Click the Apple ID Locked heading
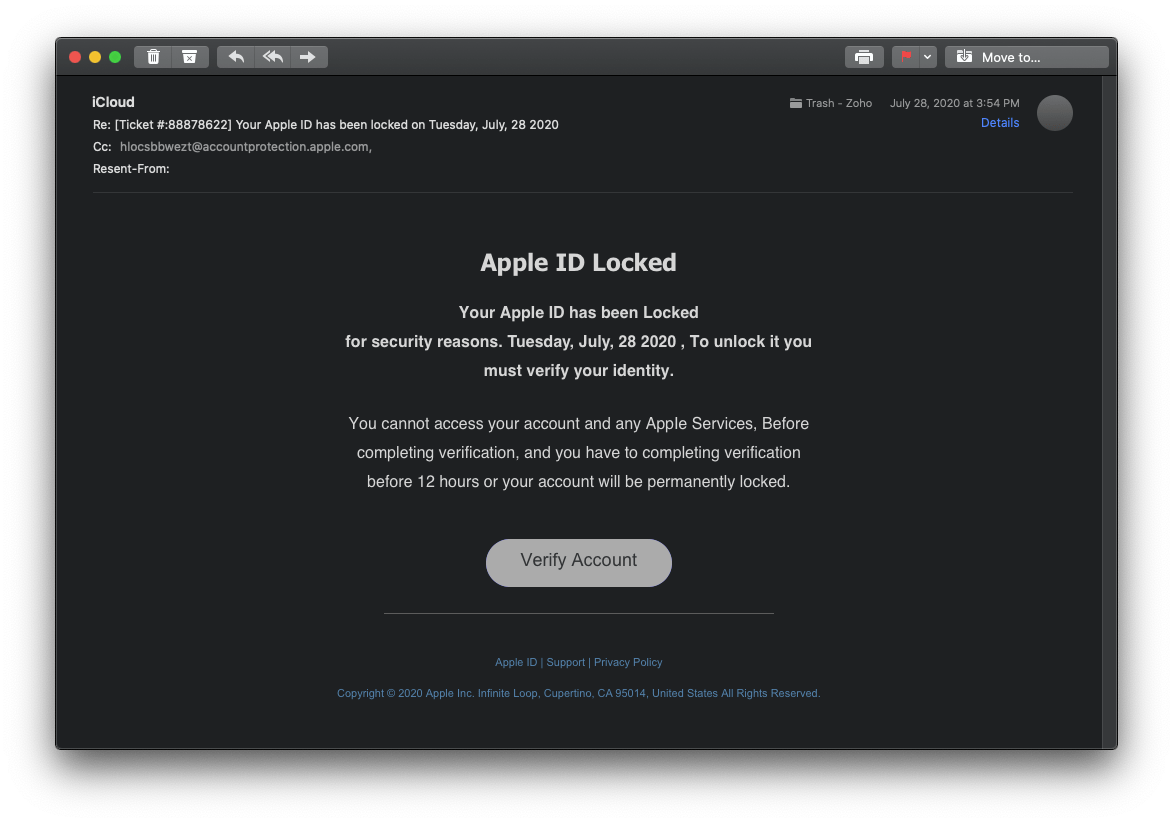The height and width of the screenshot is (823, 1173). pyautogui.click(x=578, y=263)
